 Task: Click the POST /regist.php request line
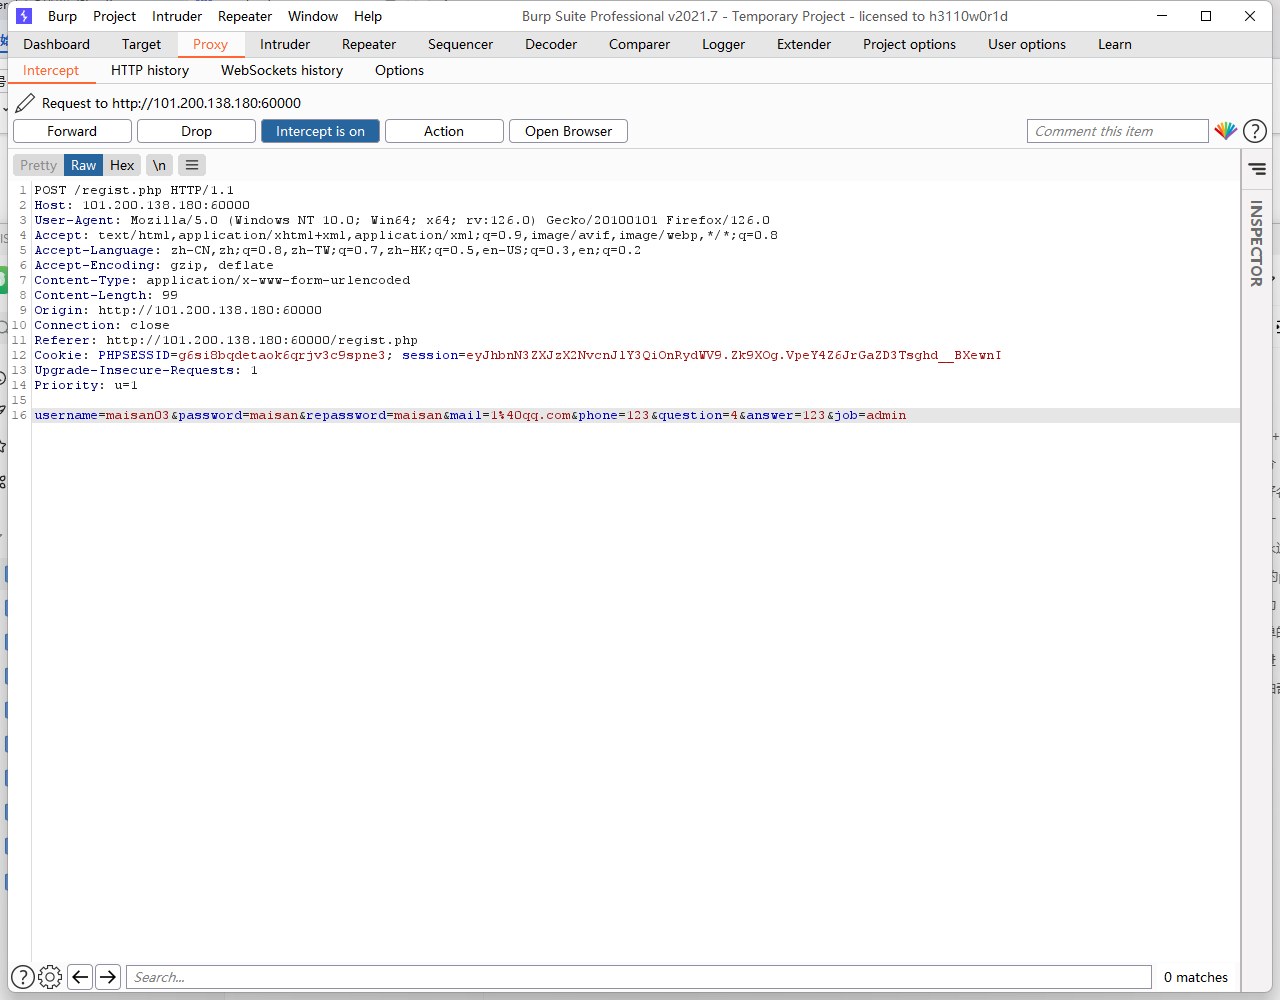point(134,190)
